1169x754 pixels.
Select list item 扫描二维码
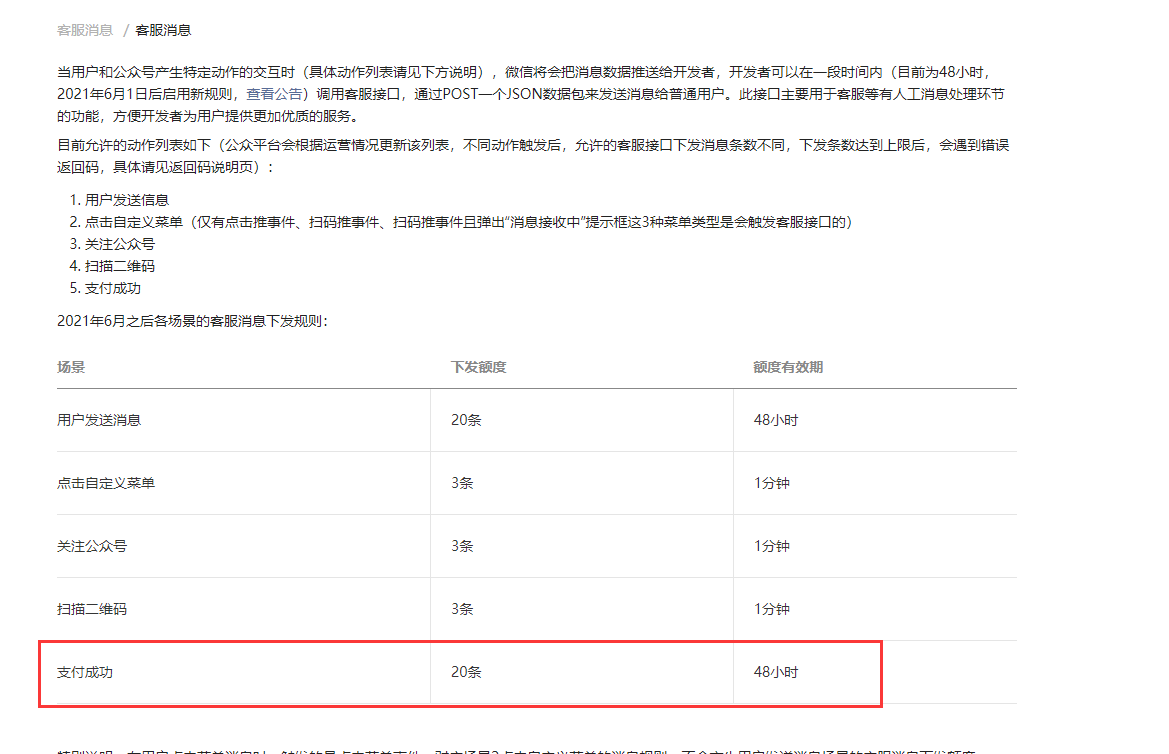coord(119,266)
